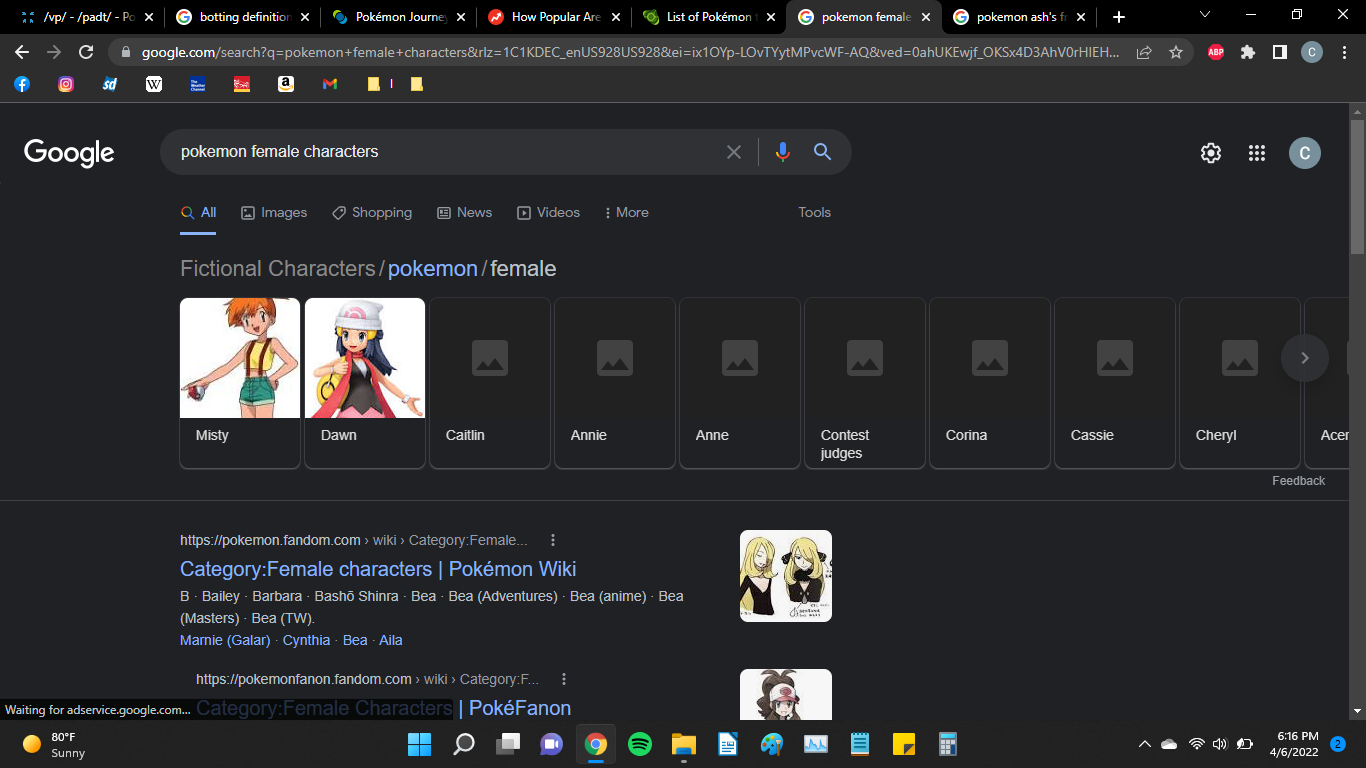The height and width of the screenshot is (768, 1366).
Task: Switch to the Images tab
Action: 274,212
